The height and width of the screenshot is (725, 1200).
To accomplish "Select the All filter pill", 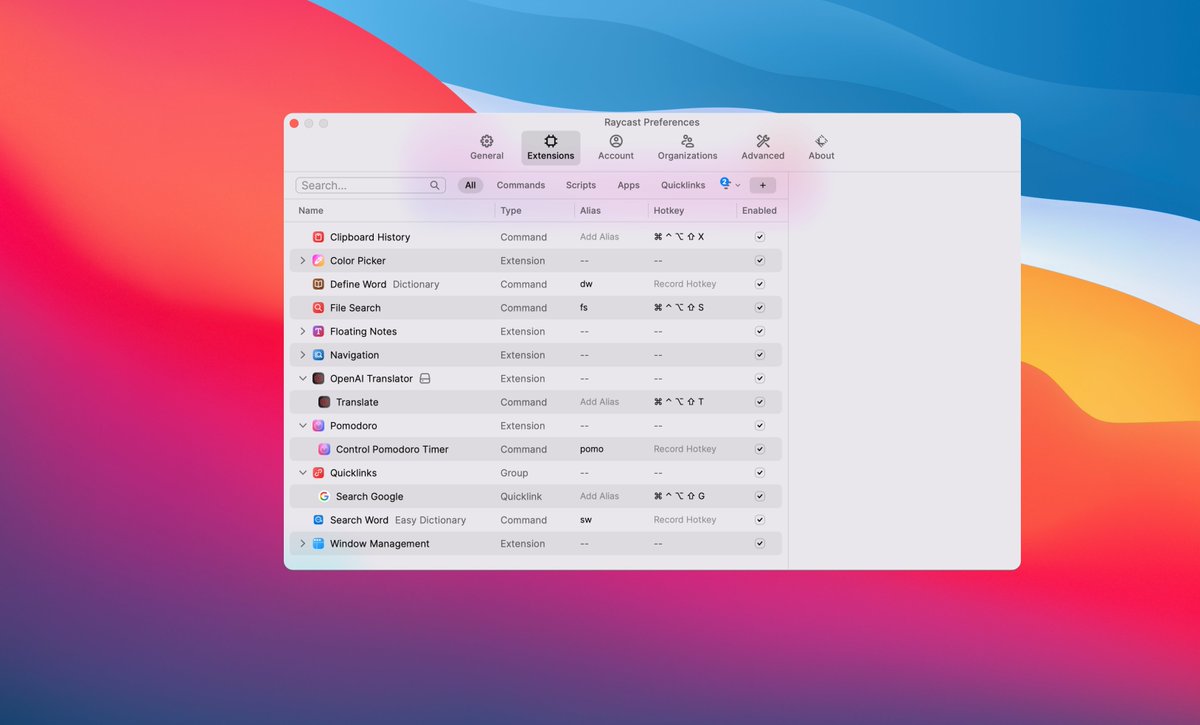I will click(470, 185).
